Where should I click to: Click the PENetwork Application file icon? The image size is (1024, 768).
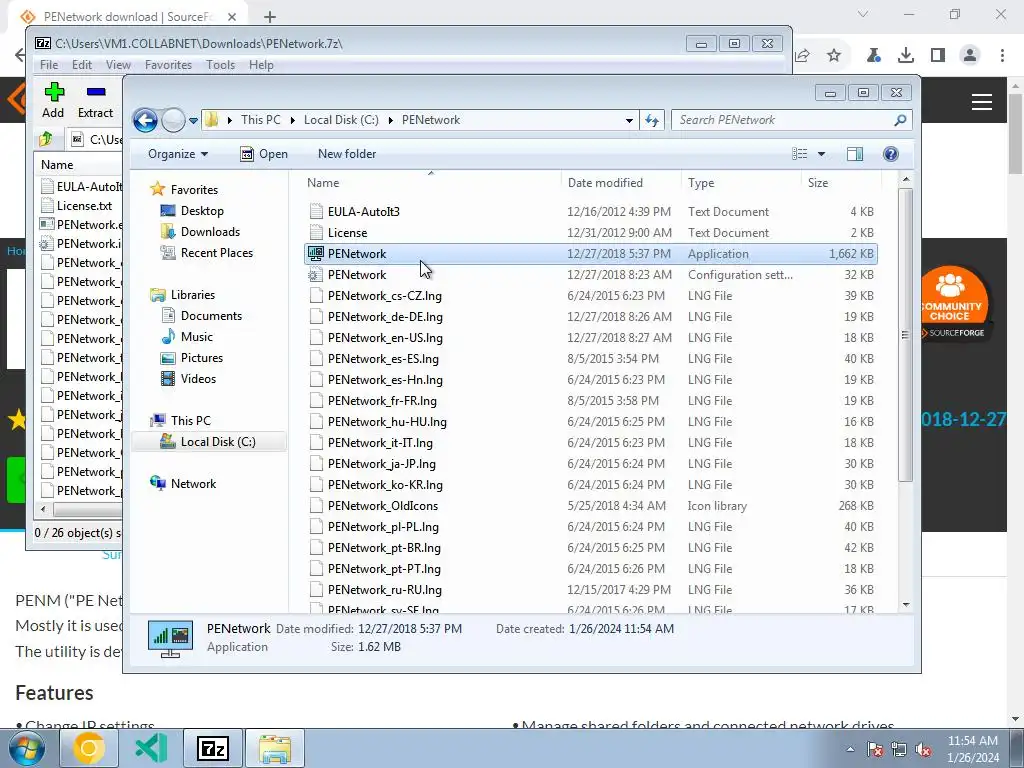[316, 254]
